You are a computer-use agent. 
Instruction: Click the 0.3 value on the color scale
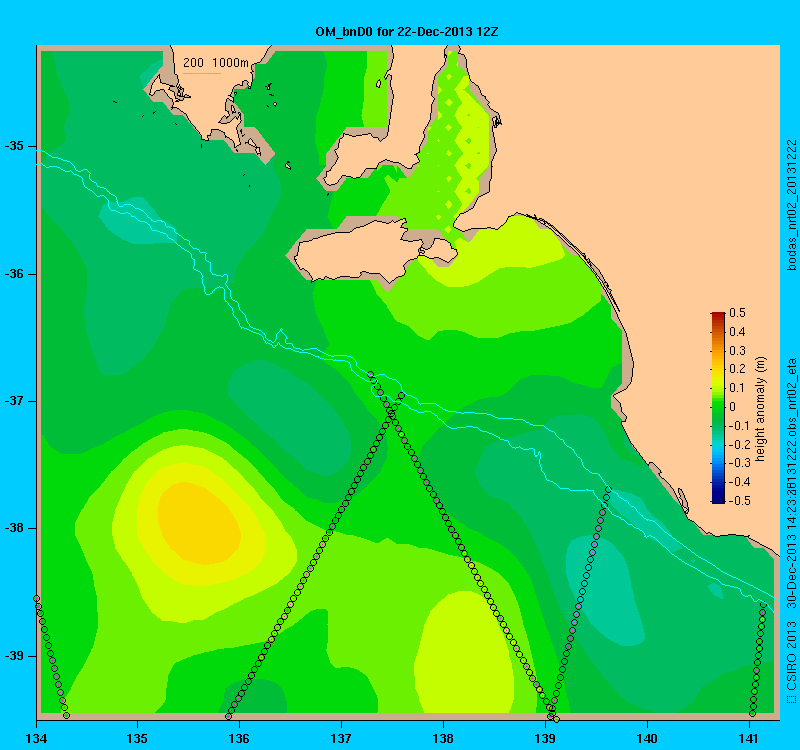(737, 351)
